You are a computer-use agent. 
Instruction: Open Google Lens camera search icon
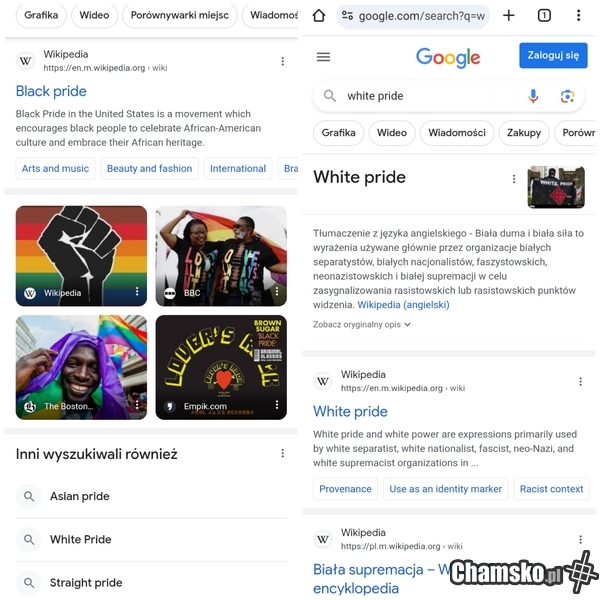pyautogui.click(x=567, y=96)
